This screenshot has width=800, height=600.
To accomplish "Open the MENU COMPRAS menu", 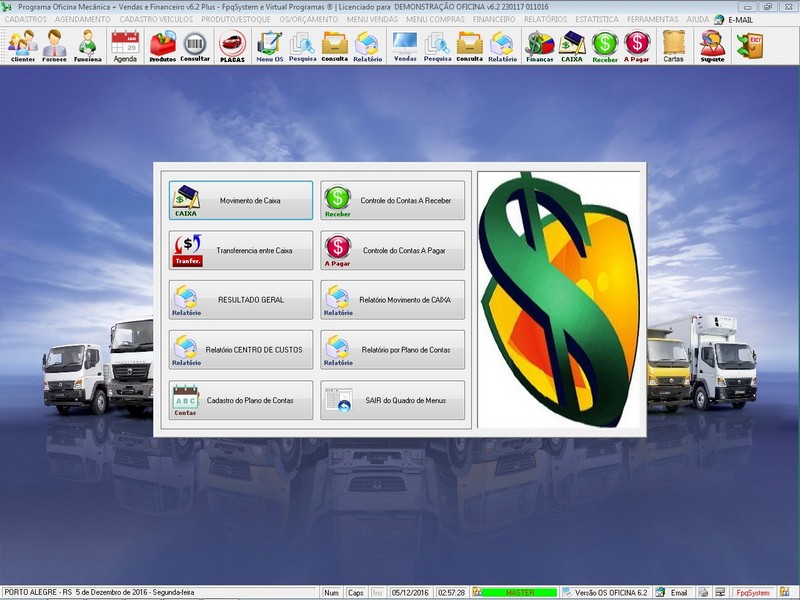I will pos(435,19).
